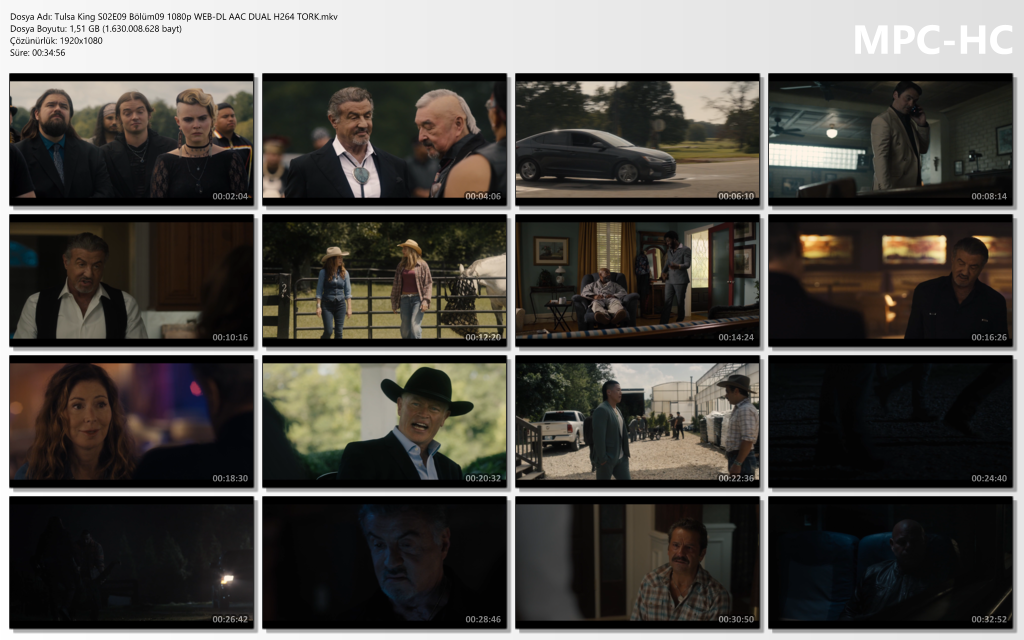Select the thumbnail stamped 00:04:06

pos(385,139)
